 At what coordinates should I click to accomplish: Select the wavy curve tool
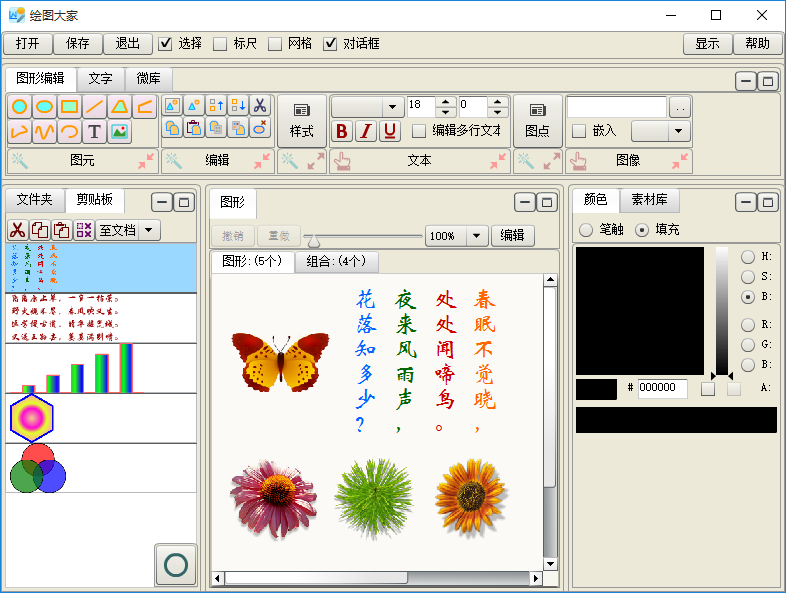[45, 131]
